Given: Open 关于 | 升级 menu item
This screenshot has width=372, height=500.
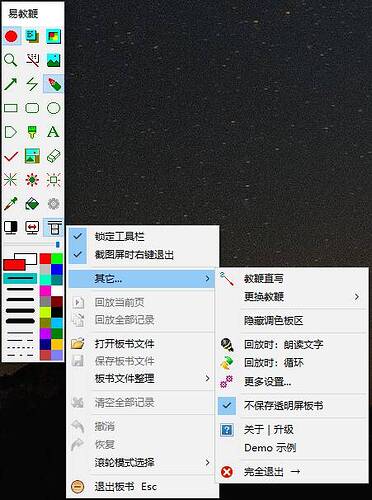Looking at the screenshot, I should (292, 430).
